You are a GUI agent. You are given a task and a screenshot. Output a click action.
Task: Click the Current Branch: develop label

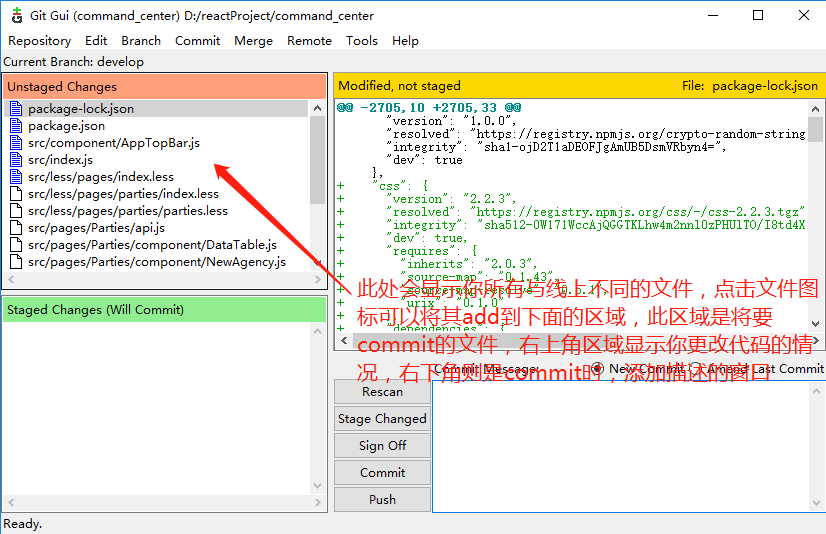click(x=74, y=62)
